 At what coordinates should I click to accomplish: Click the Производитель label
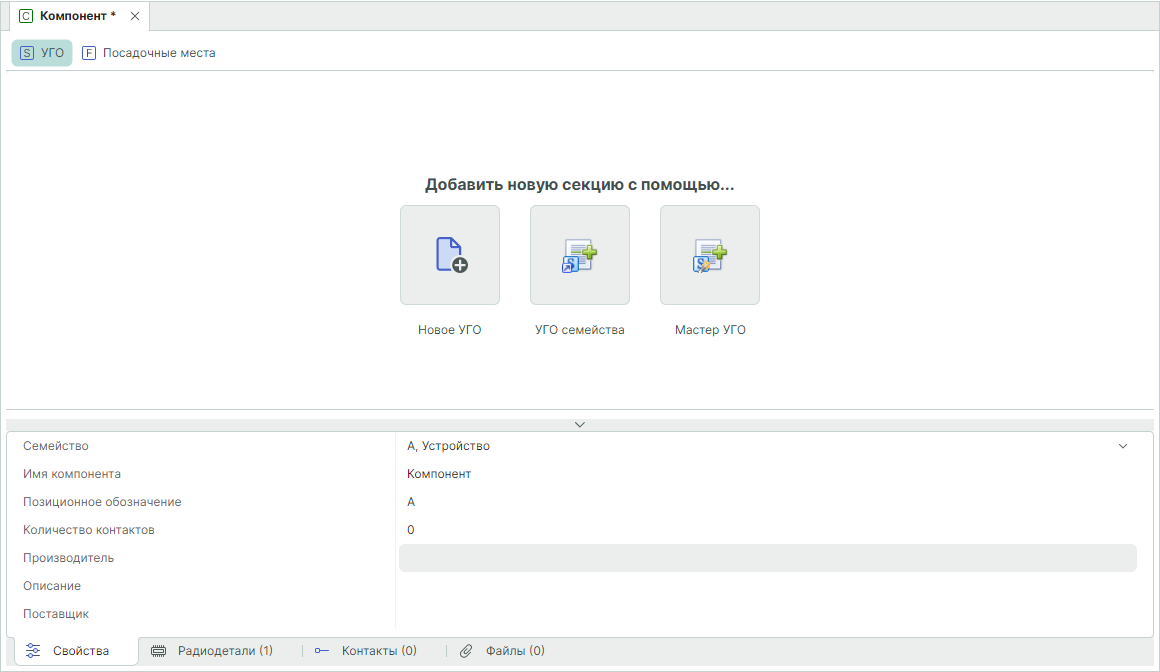coord(68,558)
